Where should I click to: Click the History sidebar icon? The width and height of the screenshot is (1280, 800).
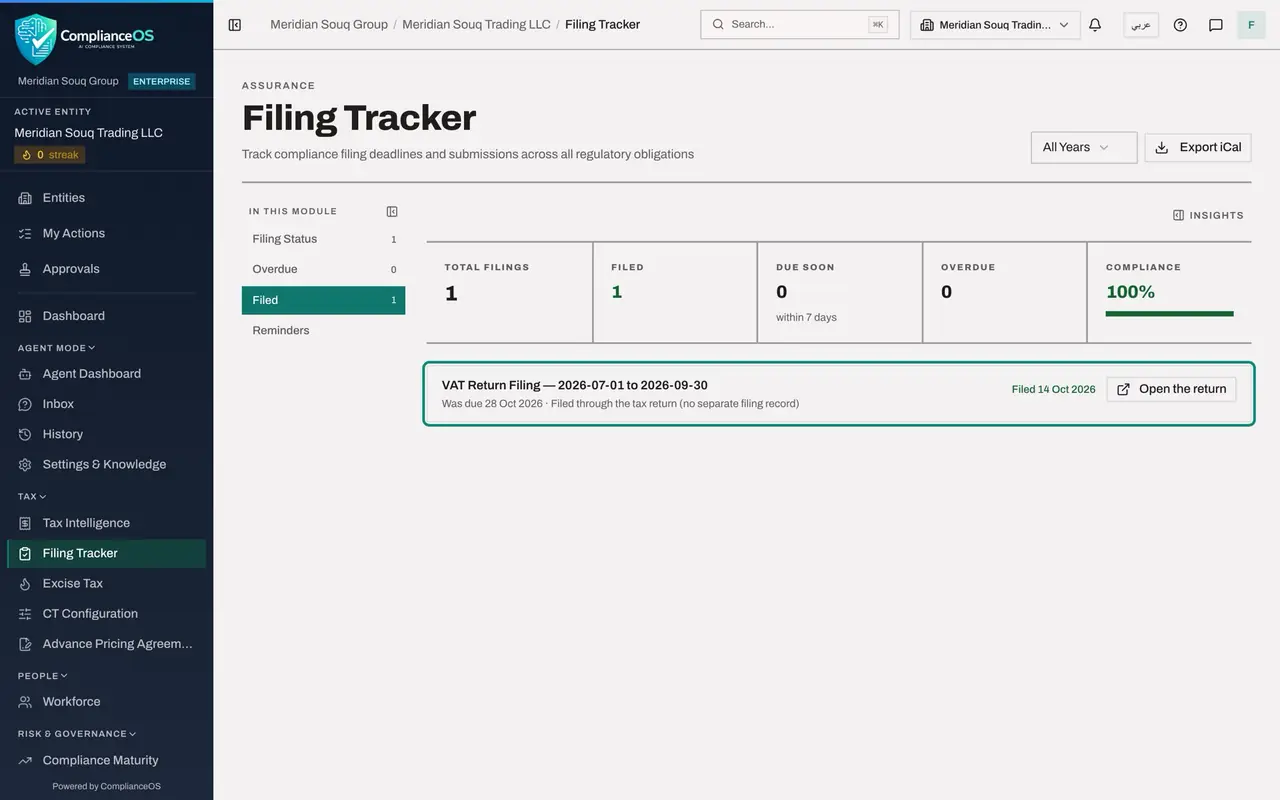coord(25,434)
